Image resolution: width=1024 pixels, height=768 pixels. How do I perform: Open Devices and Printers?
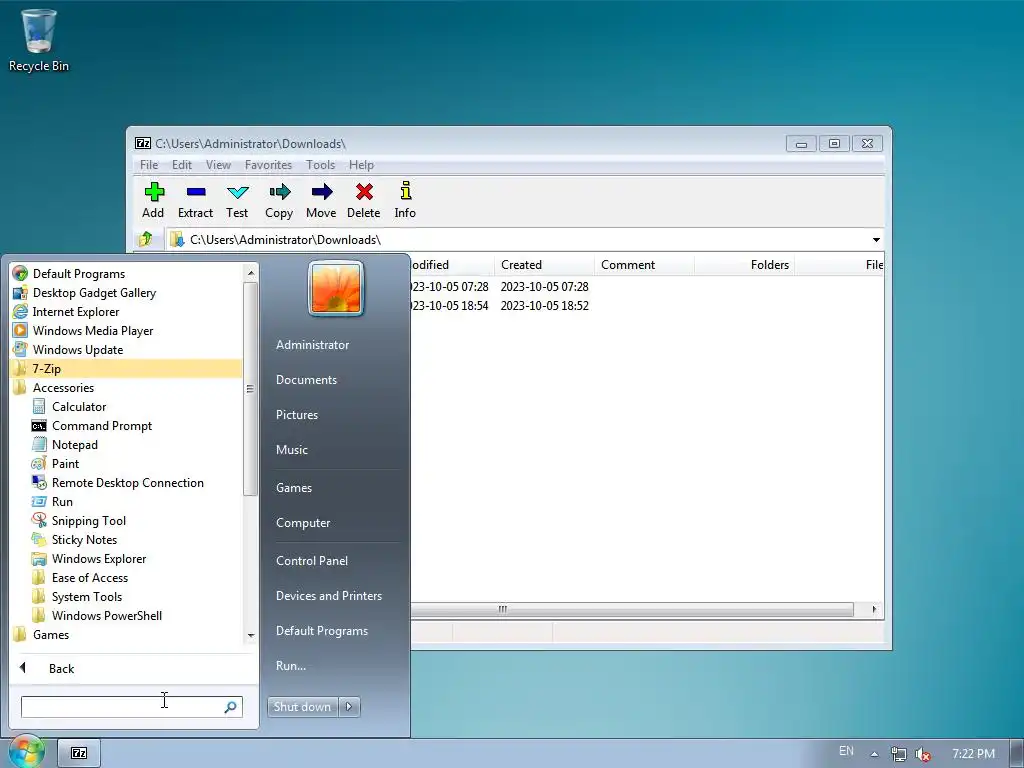coord(328,596)
